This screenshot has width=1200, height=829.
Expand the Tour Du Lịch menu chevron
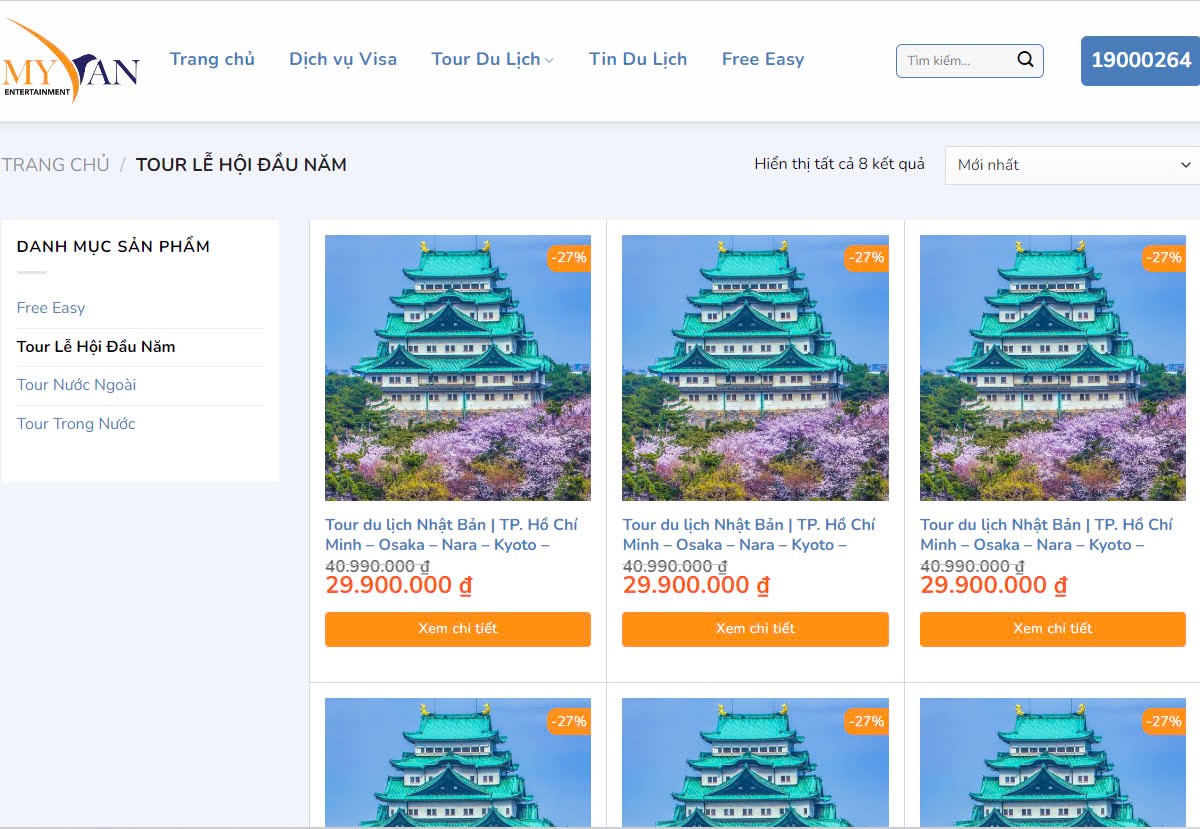coord(549,60)
